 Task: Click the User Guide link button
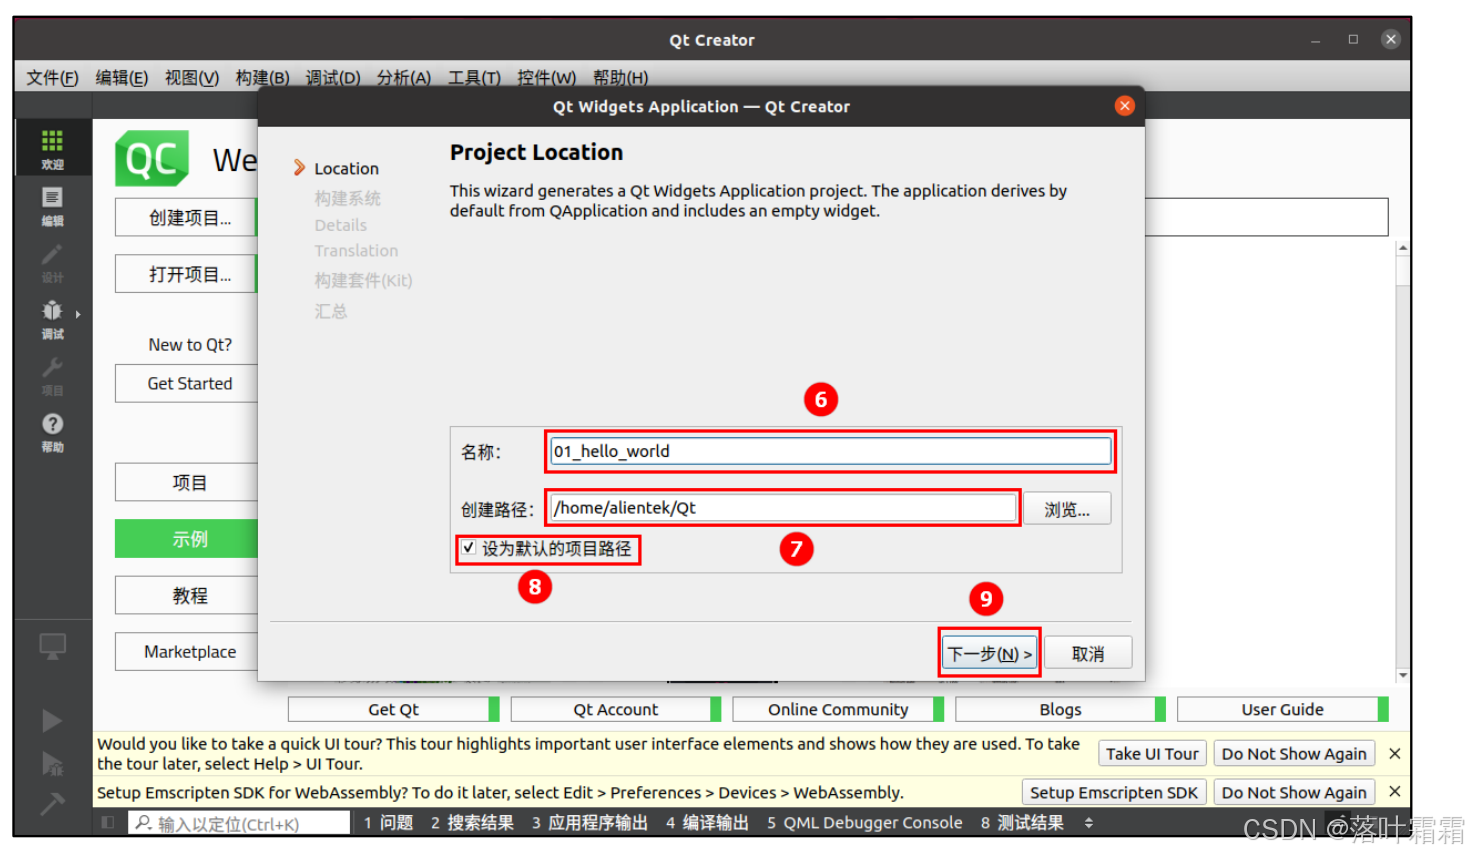[1283, 709]
